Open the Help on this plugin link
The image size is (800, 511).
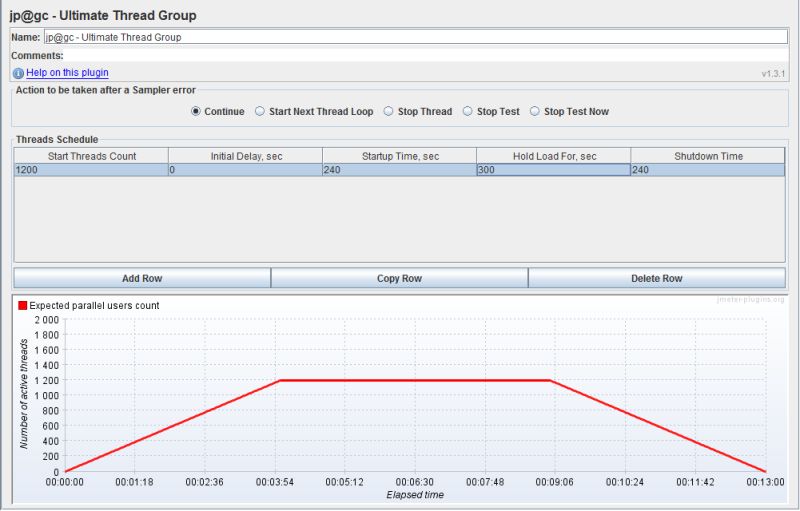pos(67,72)
